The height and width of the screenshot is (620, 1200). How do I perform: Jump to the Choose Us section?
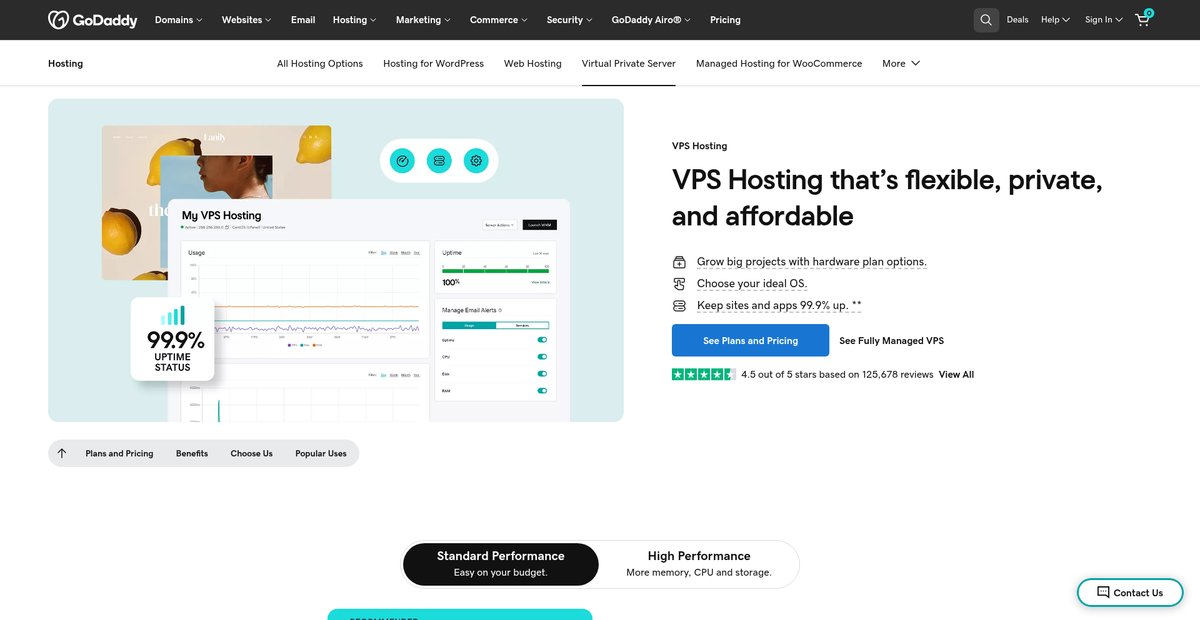coord(252,453)
